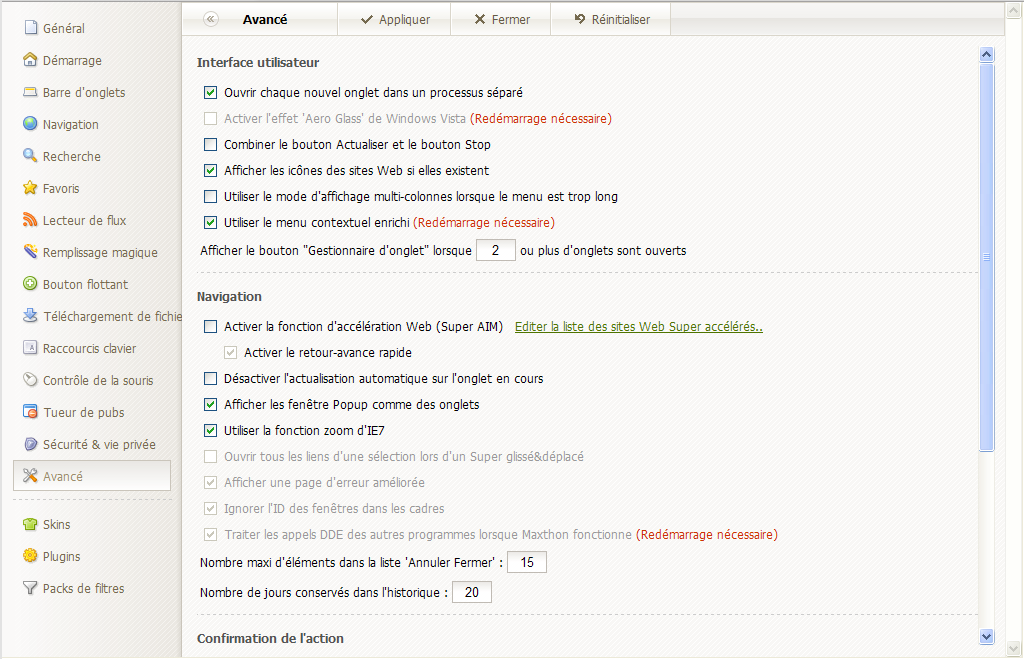Click the outer window scrollbar down arrow

1014,648
